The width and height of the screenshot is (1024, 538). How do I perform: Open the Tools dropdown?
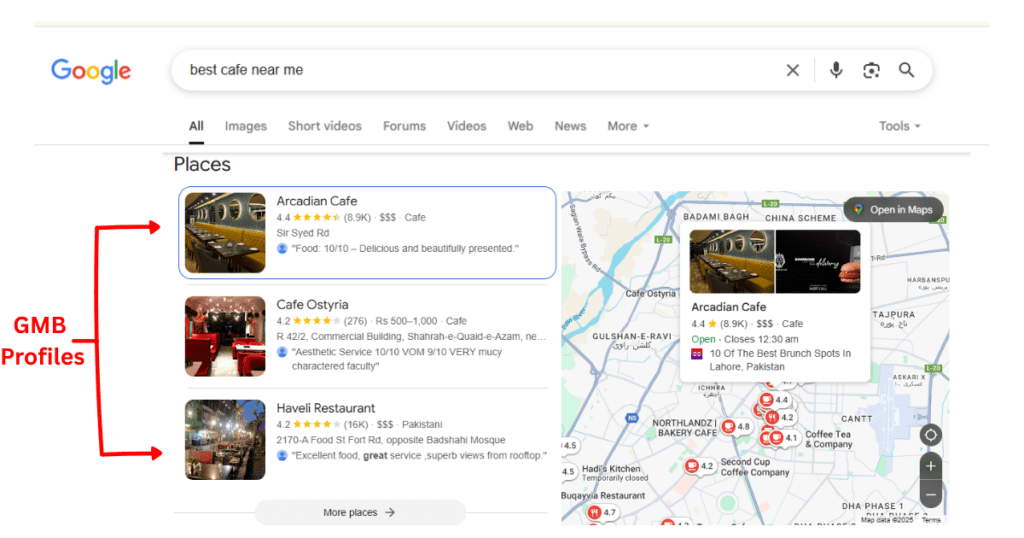[x=899, y=126]
